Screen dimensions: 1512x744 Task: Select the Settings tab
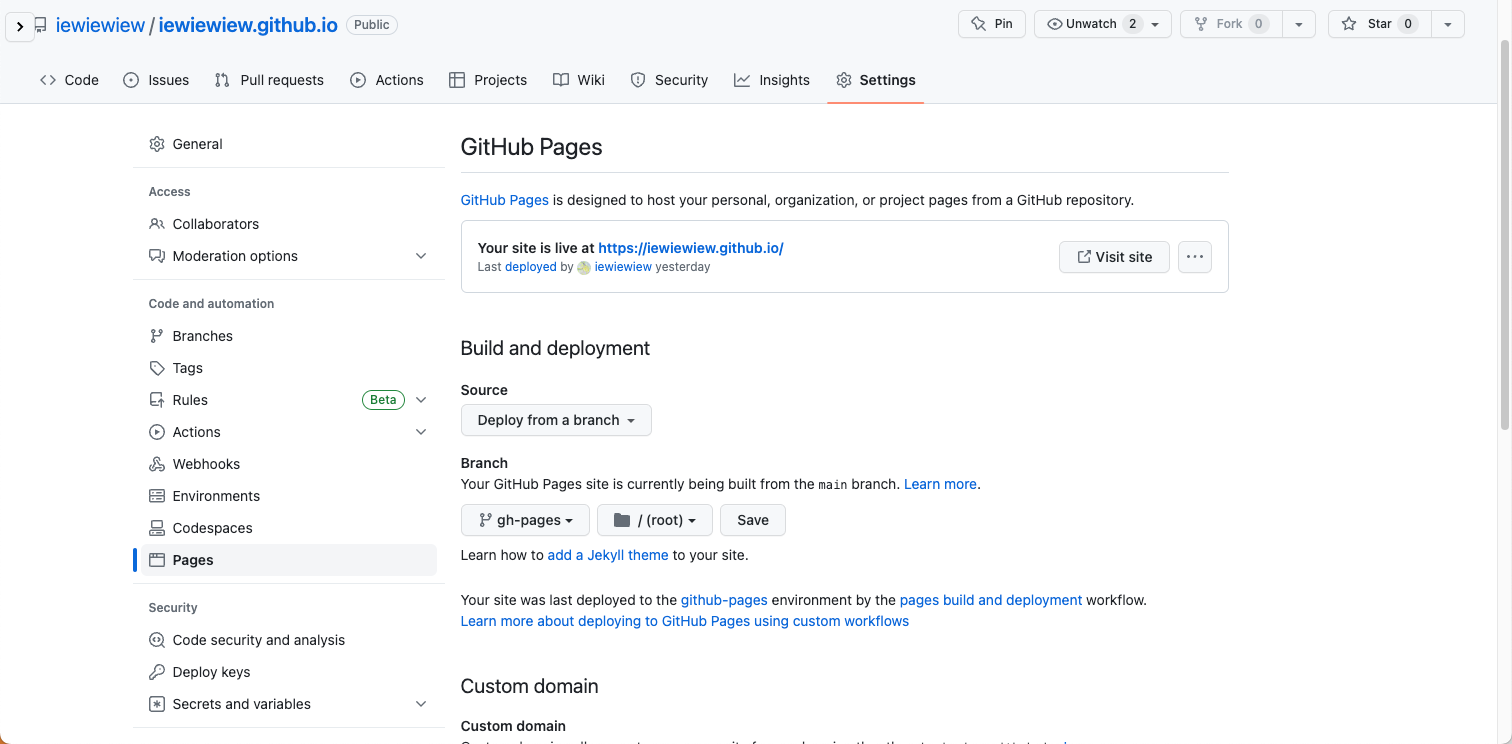876,80
